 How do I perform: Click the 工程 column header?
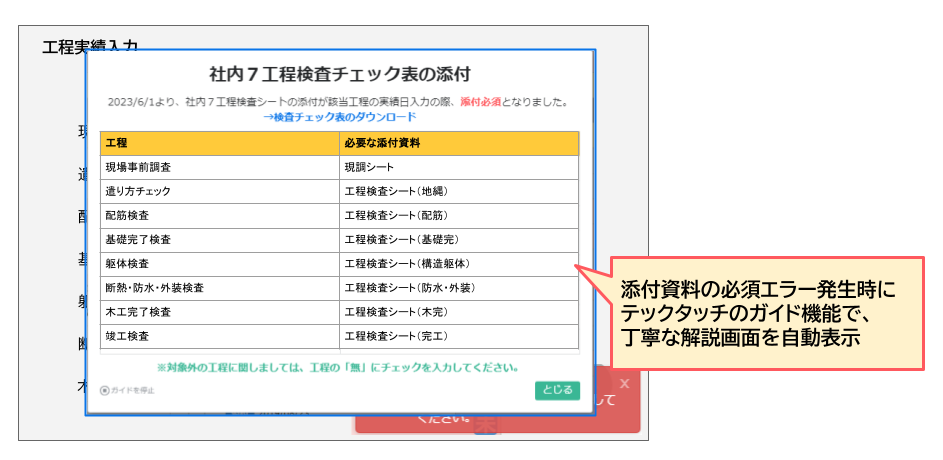[219, 143]
